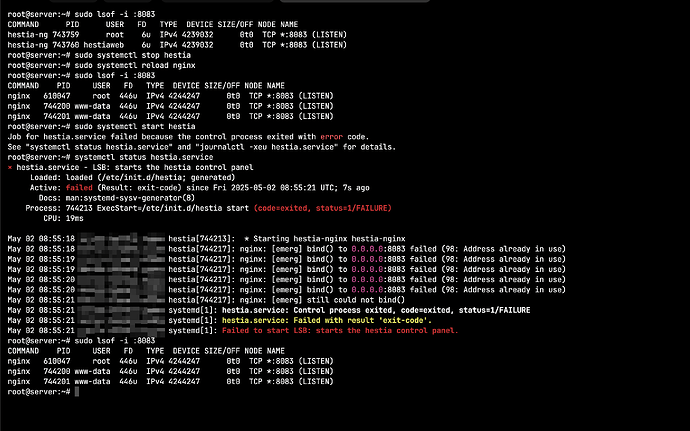This screenshot has width=690, height=431.
Task: Click the 'sudo systemctl stop hestia' command
Action: click(x=132, y=55)
